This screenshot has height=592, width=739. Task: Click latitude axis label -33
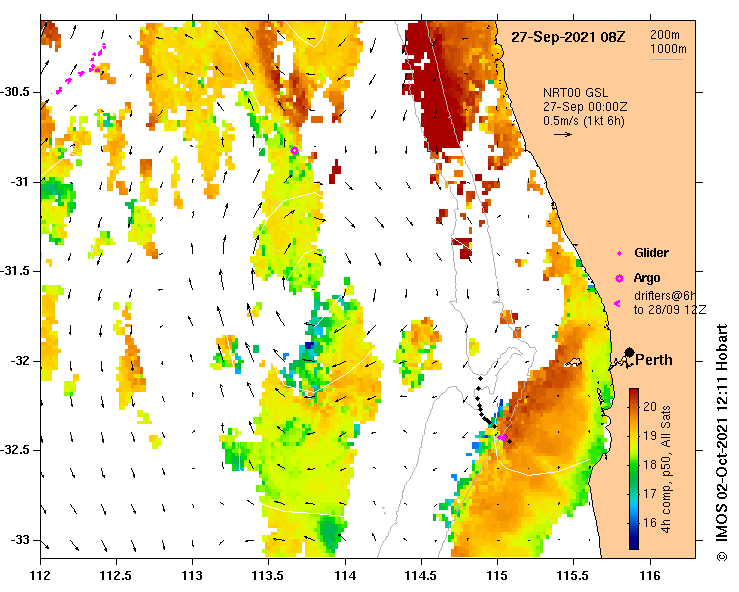(19, 540)
